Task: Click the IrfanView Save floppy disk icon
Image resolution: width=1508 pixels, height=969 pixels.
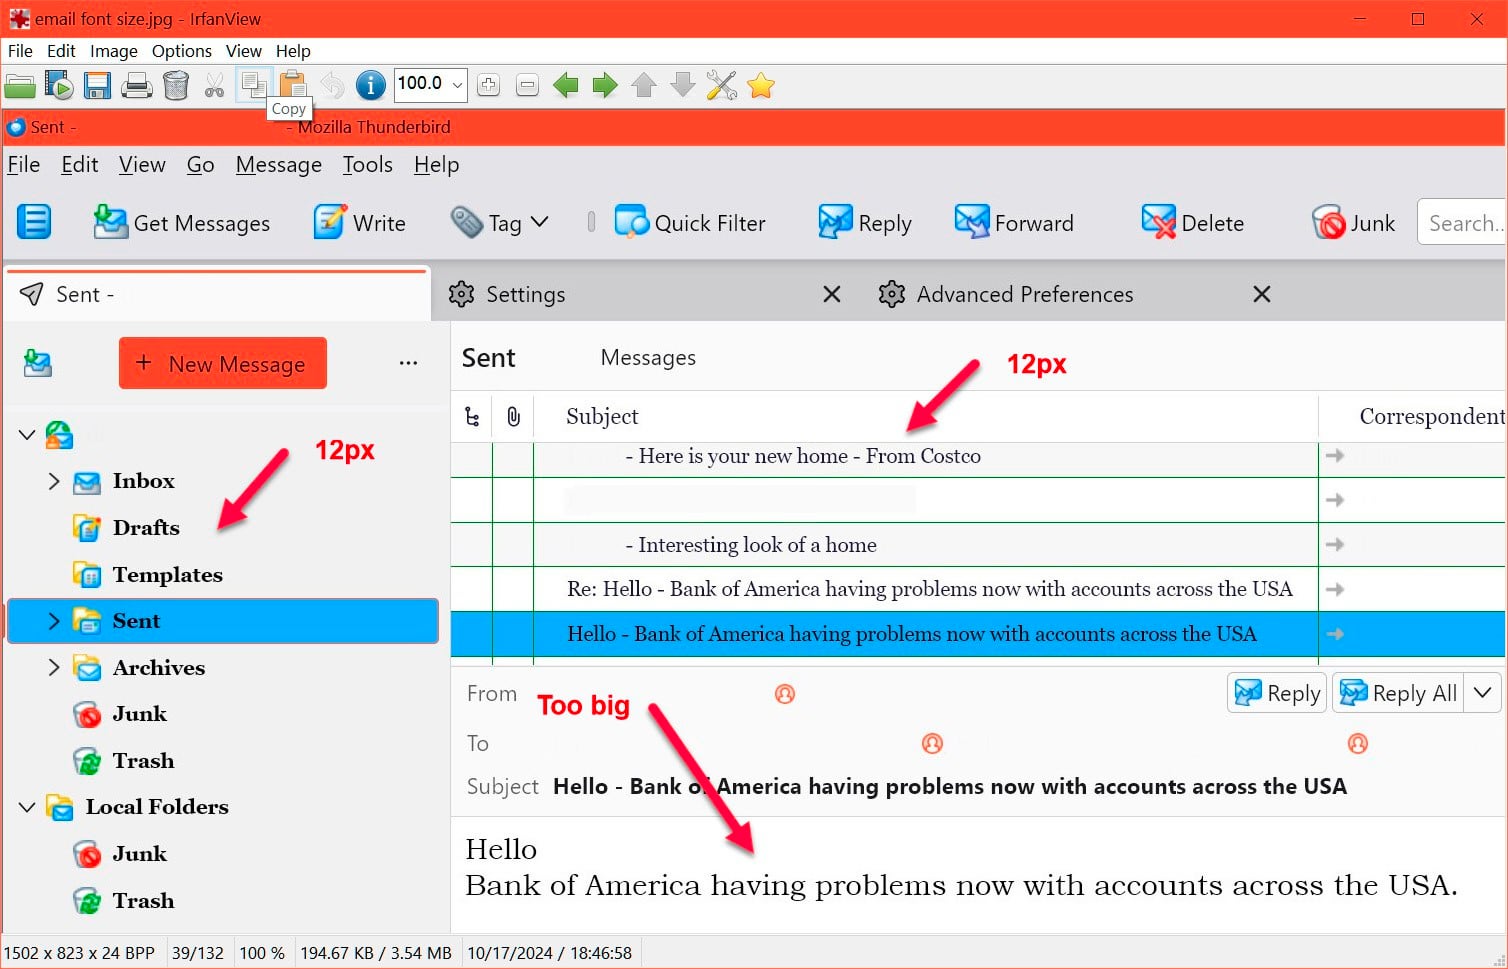Action: (97, 86)
